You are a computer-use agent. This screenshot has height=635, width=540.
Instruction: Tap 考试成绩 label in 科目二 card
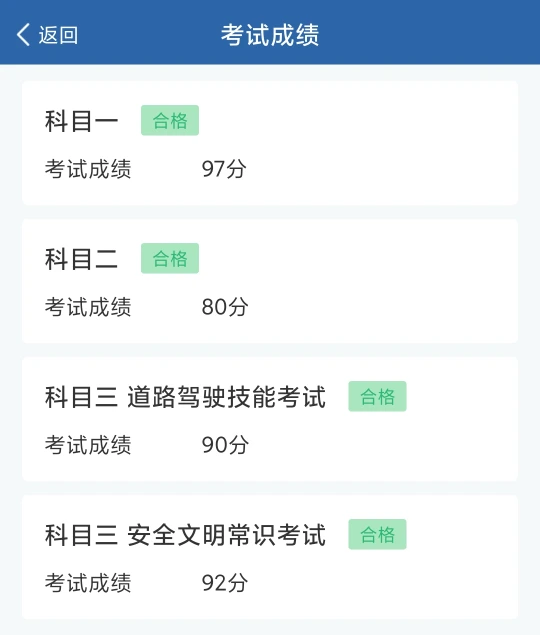click(x=88, y=307)
